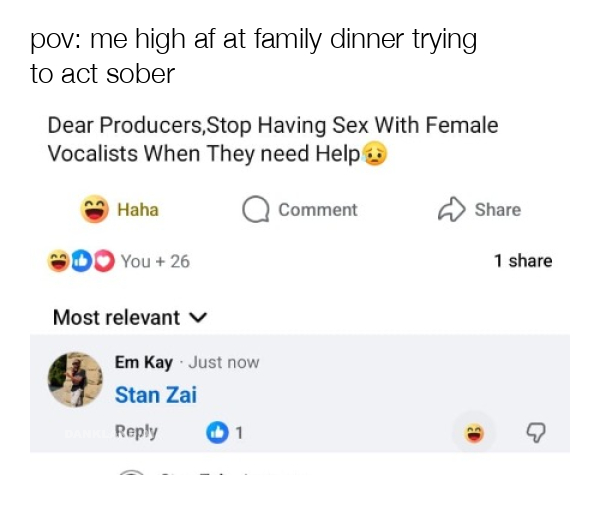Click the blue like icon on Em Kay's comment
The image size is (600, 505).
216,432
